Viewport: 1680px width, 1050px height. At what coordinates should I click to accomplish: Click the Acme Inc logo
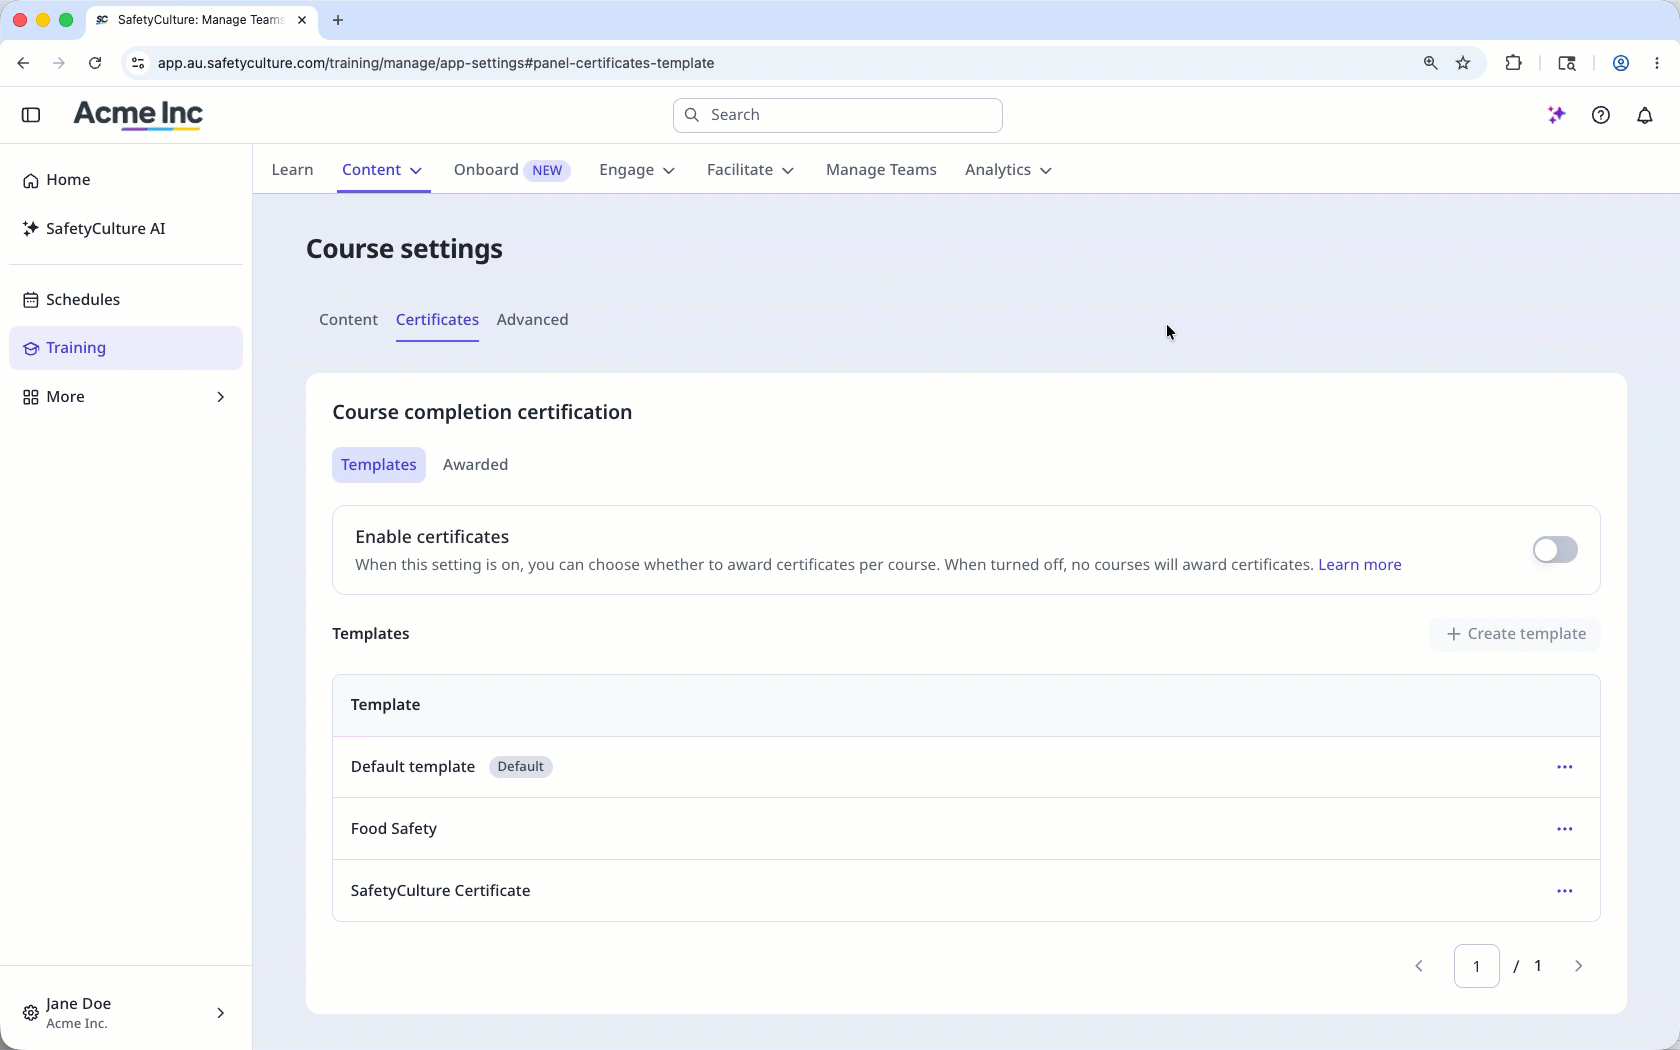click(138, 115)
